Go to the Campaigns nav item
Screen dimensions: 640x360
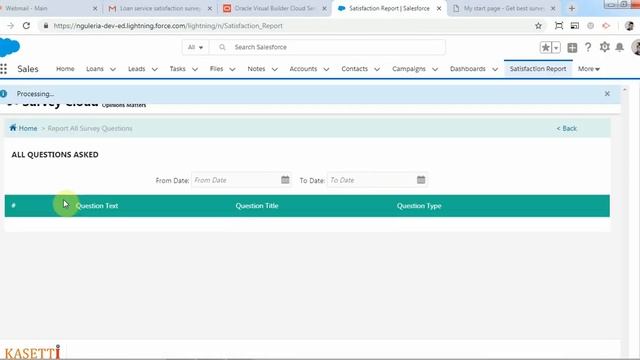(x=409, y=69)
